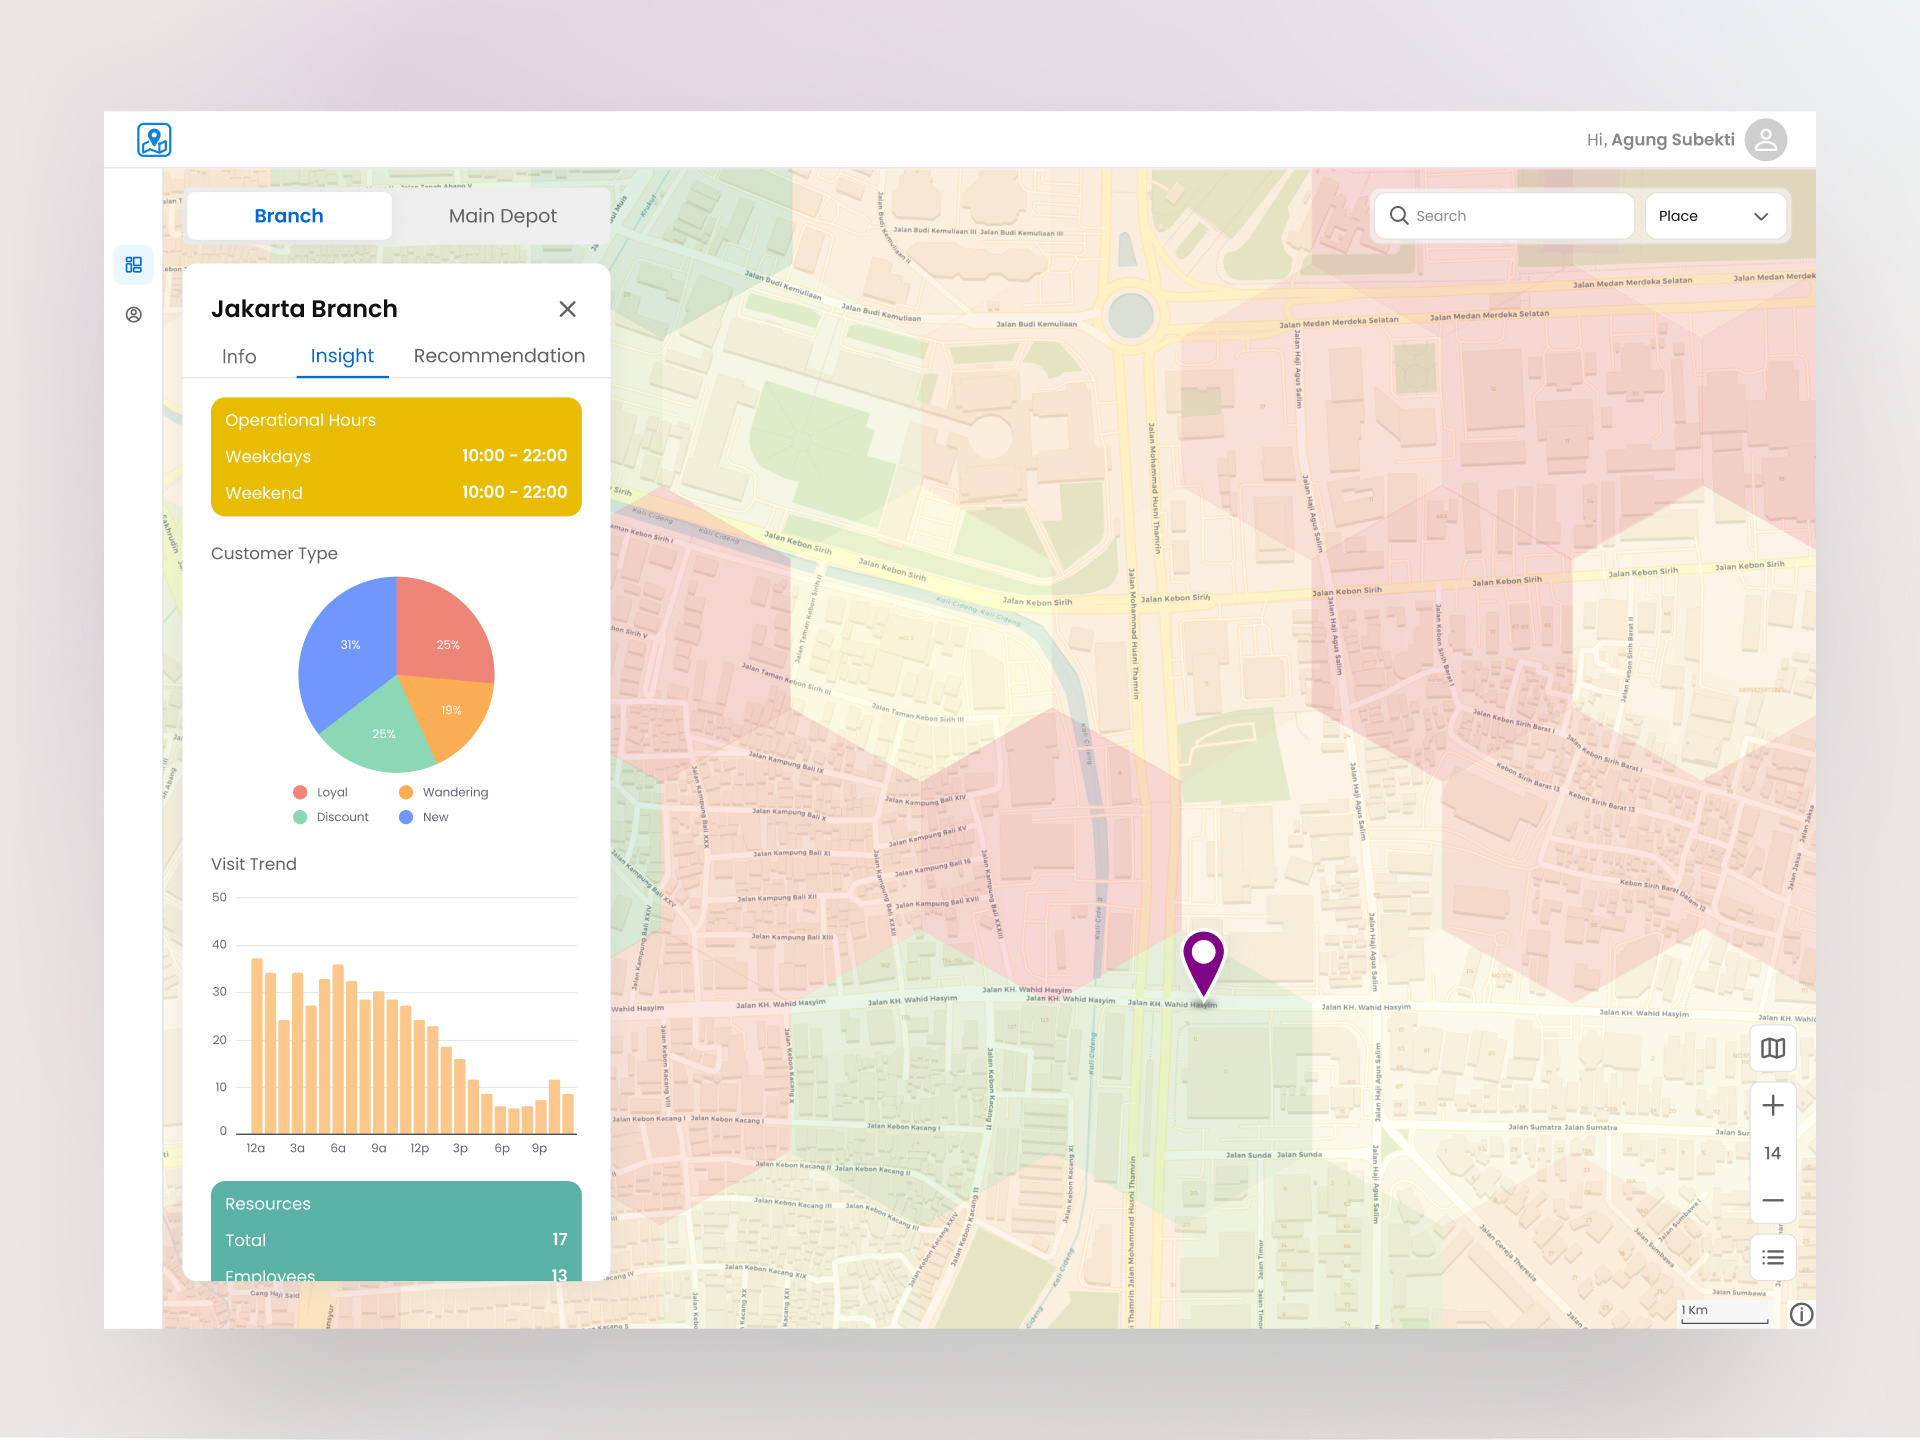1920x1440 pixels.
Task: Click the search magnifier icon in the search bar
Action: (x=1399, y=215)
